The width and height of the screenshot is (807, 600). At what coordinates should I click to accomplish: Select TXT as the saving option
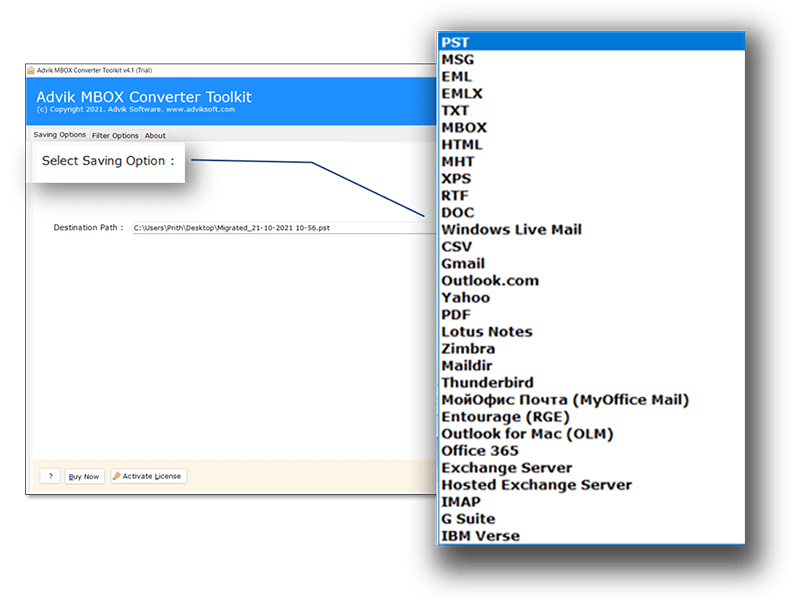click(592, 111)
